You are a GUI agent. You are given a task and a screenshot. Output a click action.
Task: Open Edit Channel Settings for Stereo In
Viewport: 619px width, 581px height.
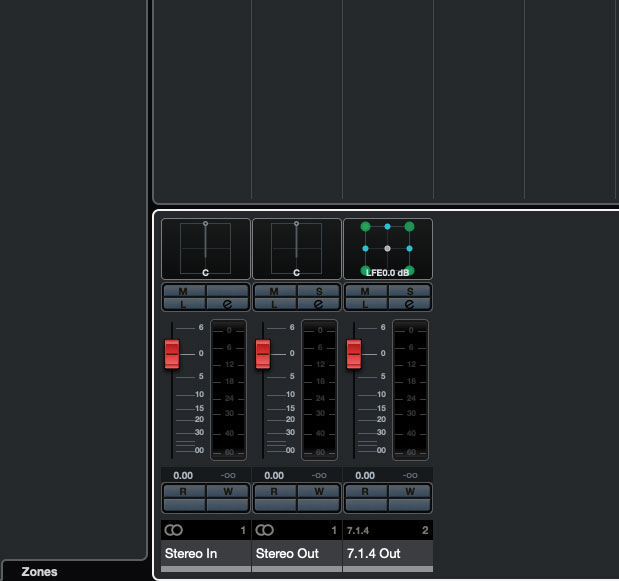[227, 303]
